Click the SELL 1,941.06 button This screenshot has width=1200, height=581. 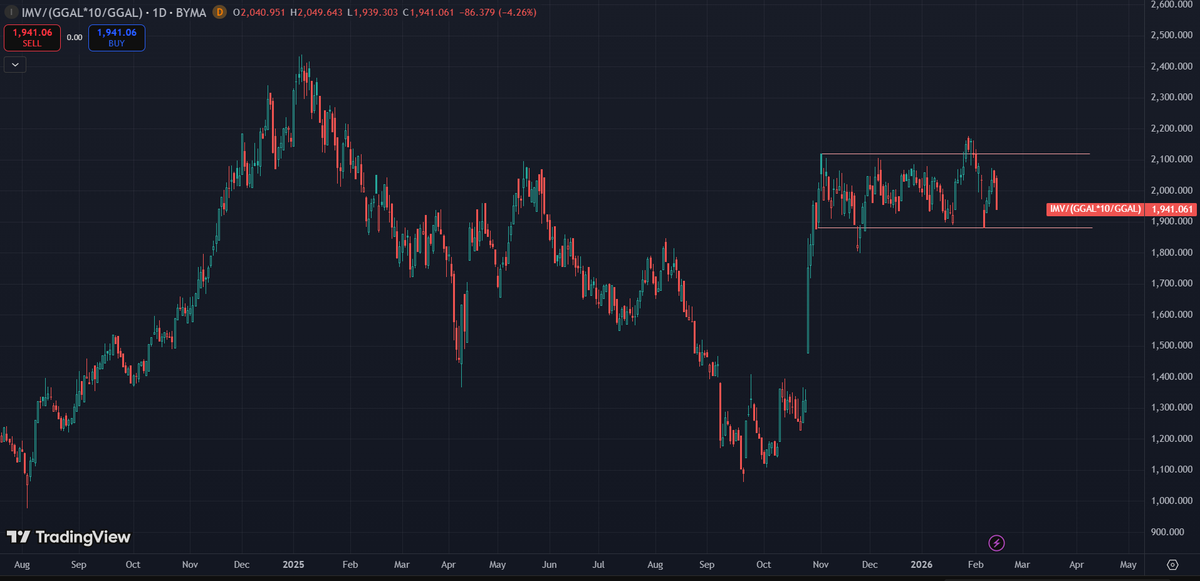coord(31,38)
